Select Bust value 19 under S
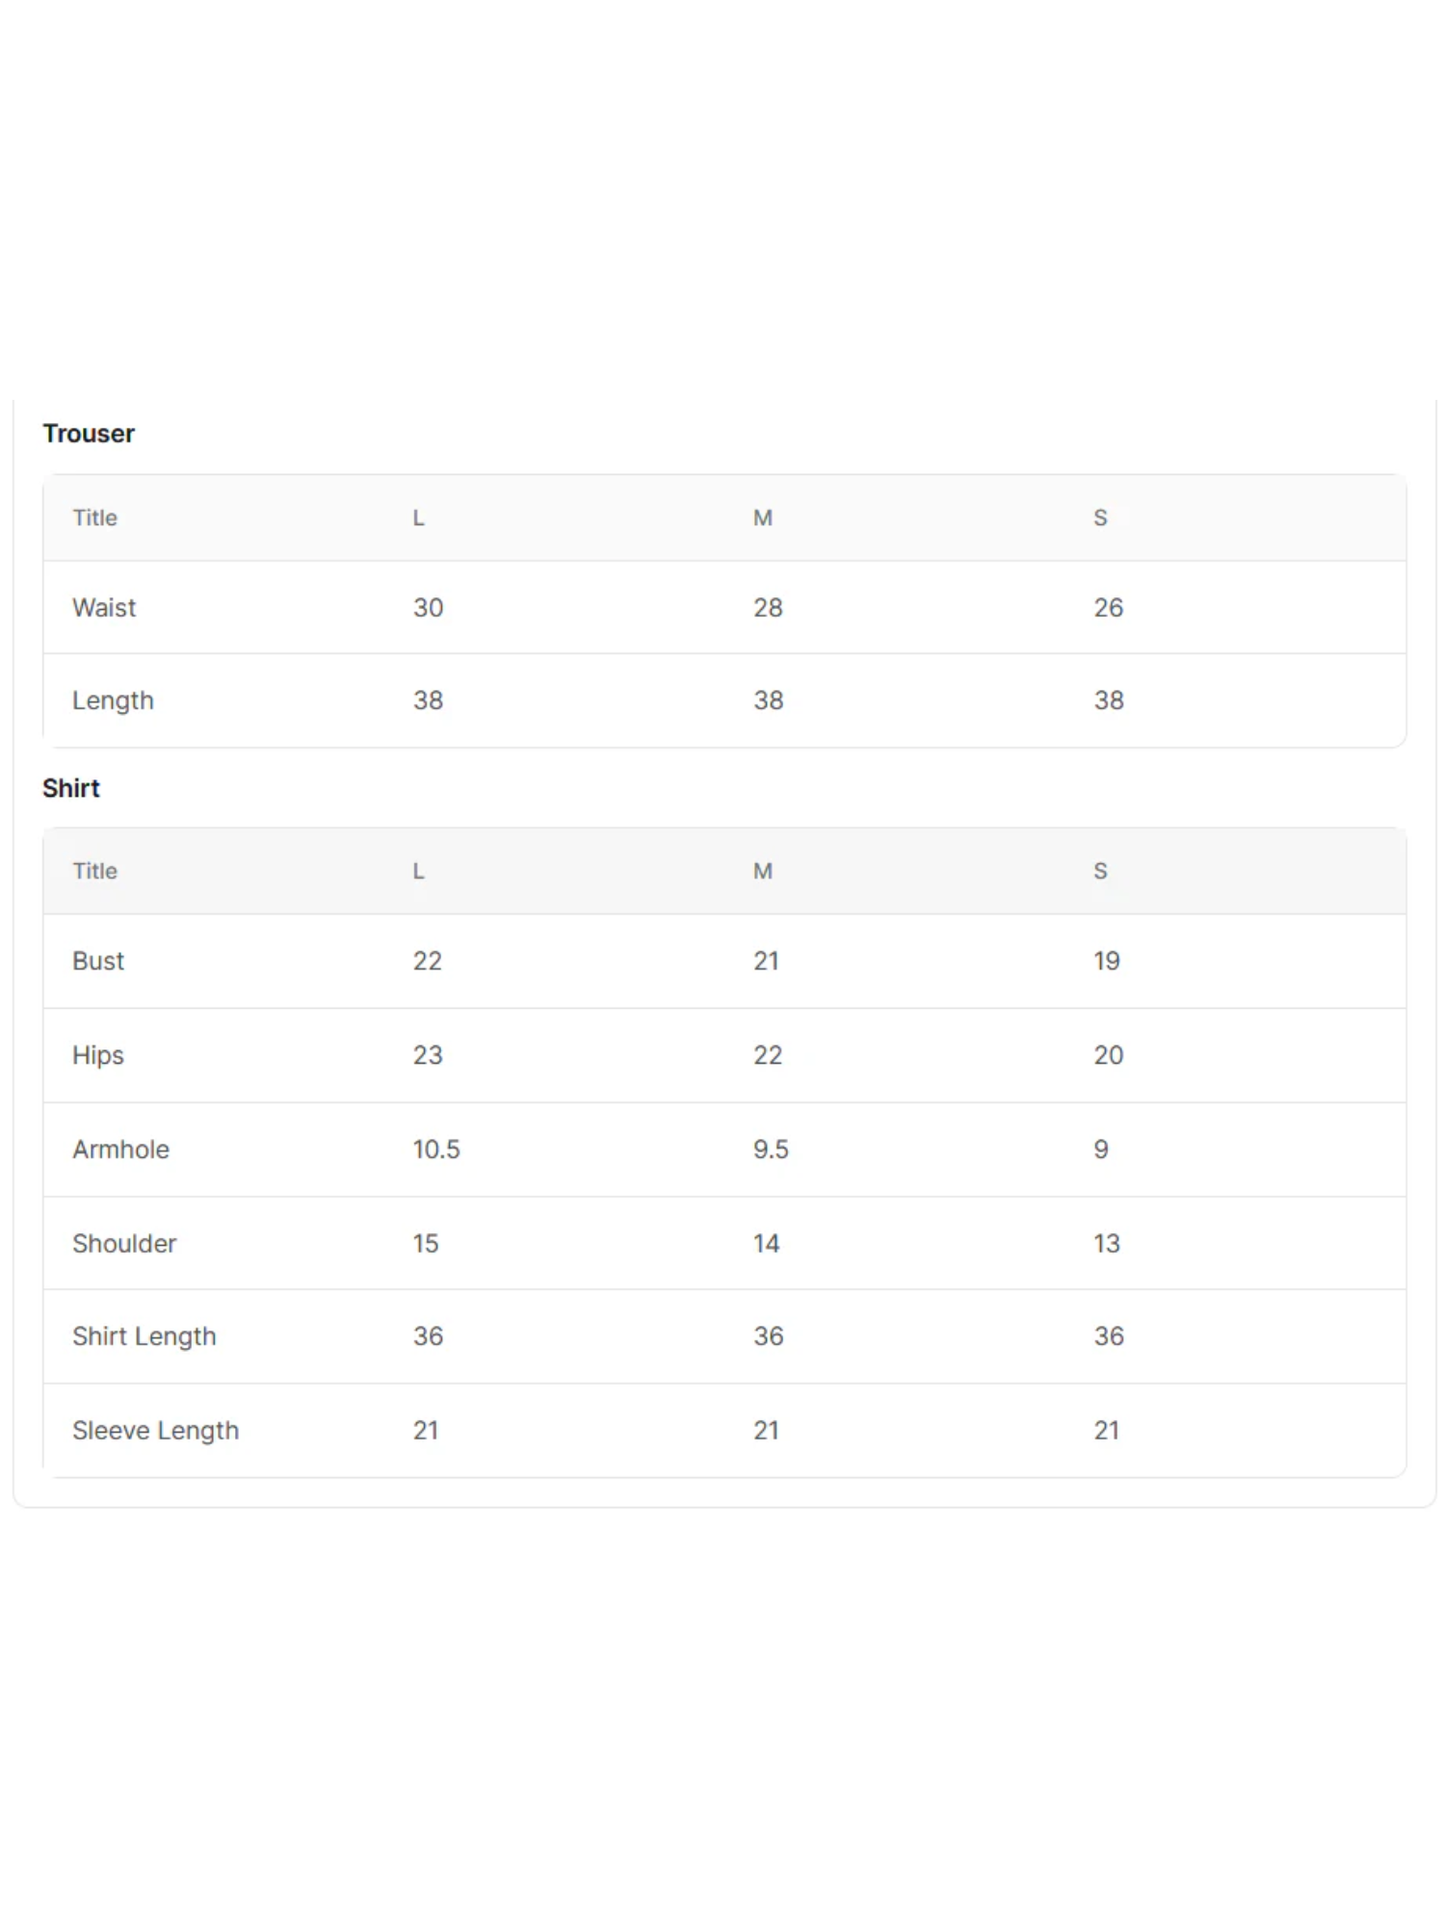Viewport: 1445px width, 1927px height. 1106,961
